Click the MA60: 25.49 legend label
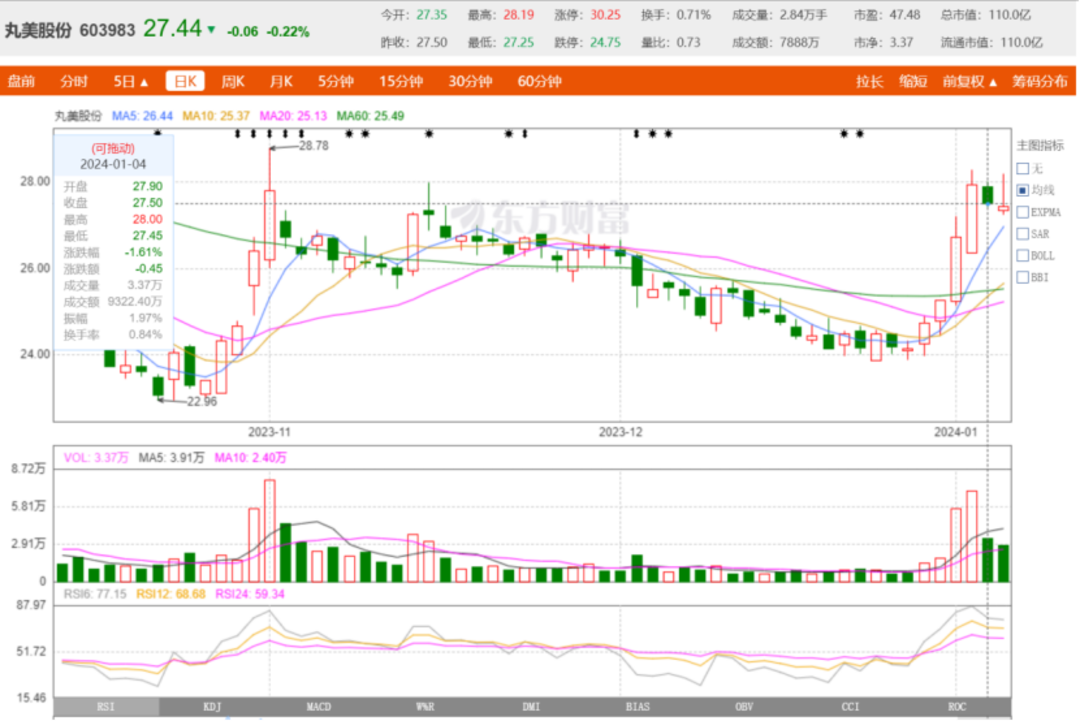Image resolution: width=1080 pixels, height=721 pixels. [370, 116]
